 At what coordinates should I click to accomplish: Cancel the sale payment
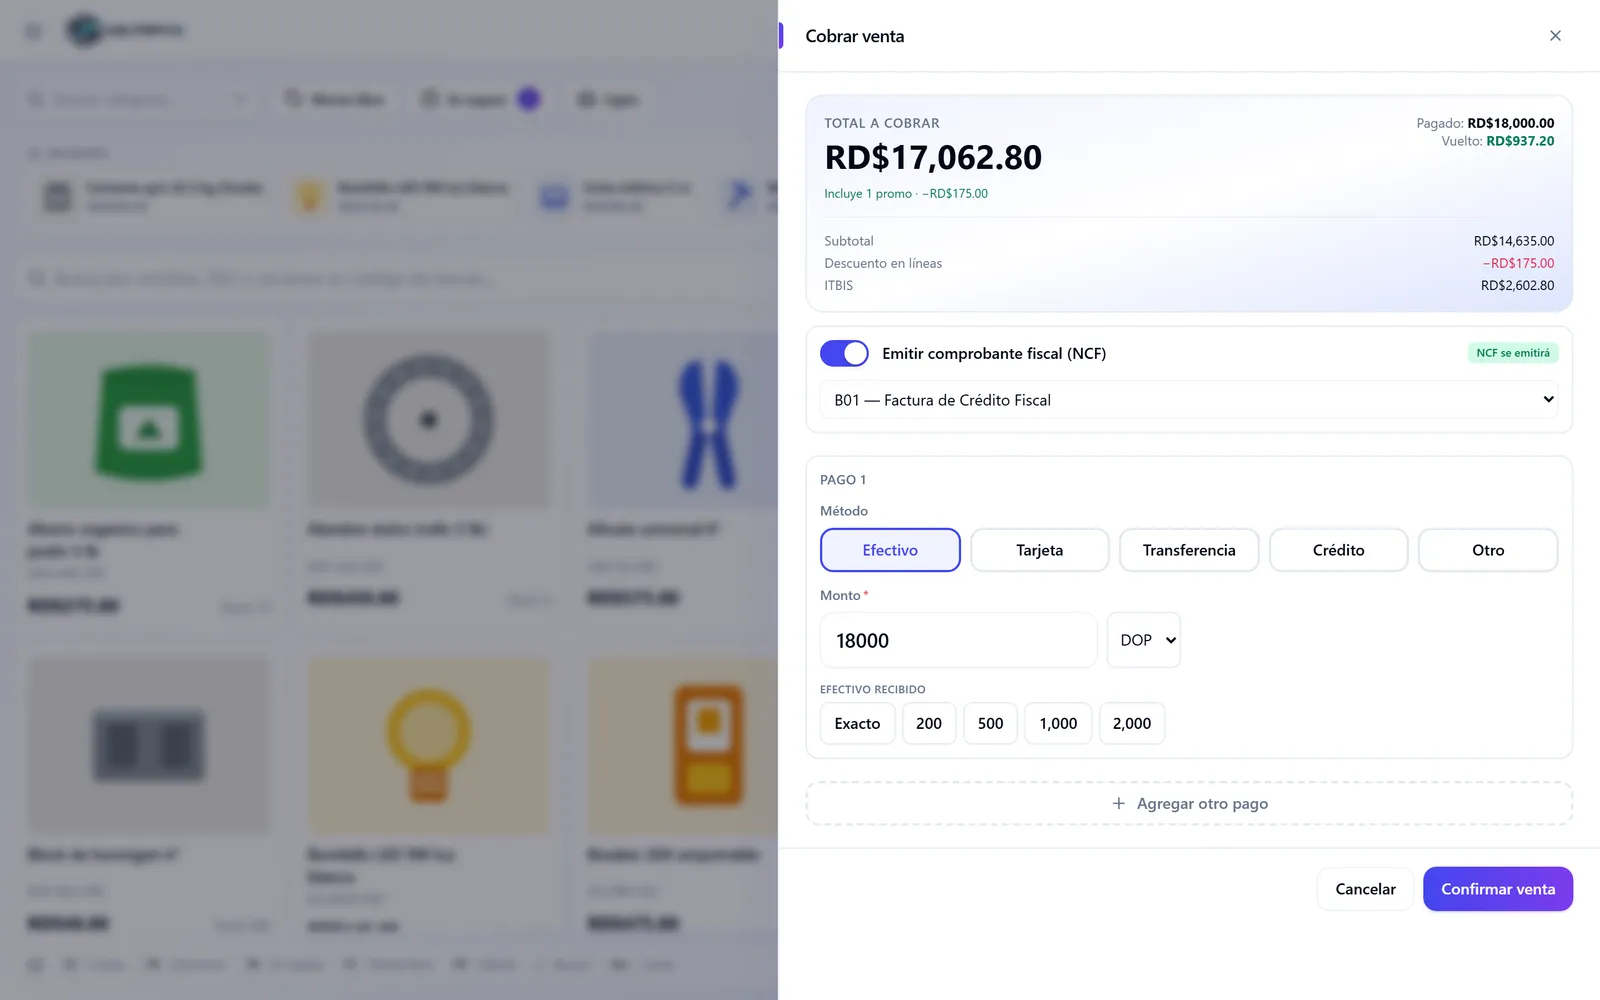tap(1365, 889)
